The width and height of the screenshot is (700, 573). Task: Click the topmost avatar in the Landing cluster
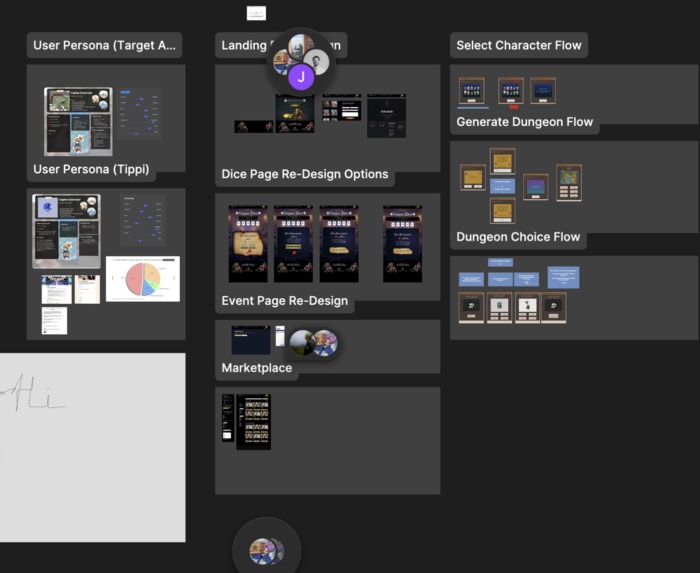click(x=300, y=46)
